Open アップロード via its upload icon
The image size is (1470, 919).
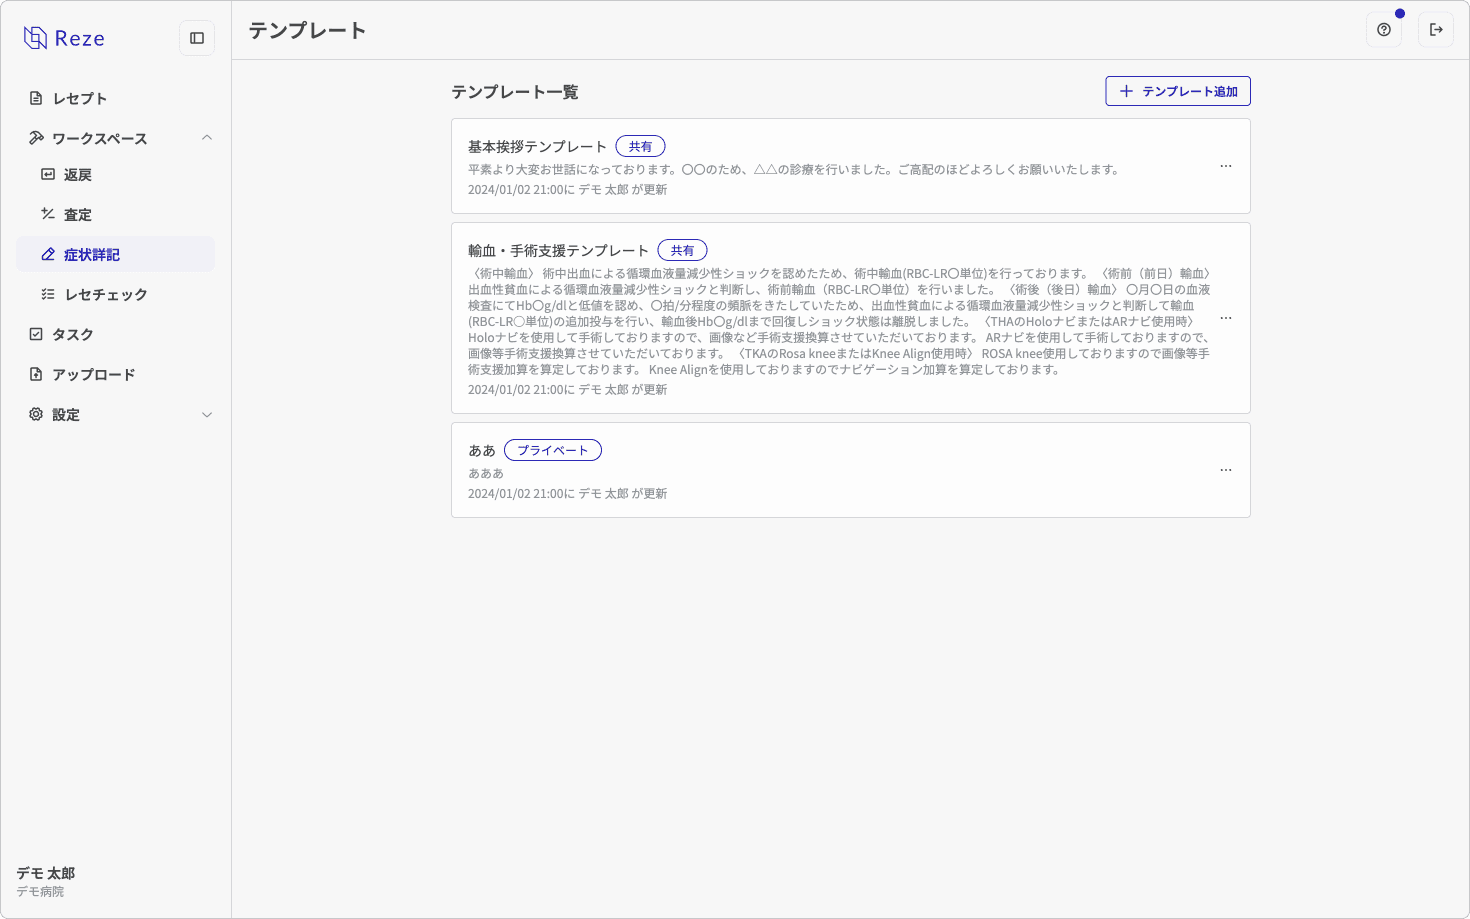tap(37, 374)
